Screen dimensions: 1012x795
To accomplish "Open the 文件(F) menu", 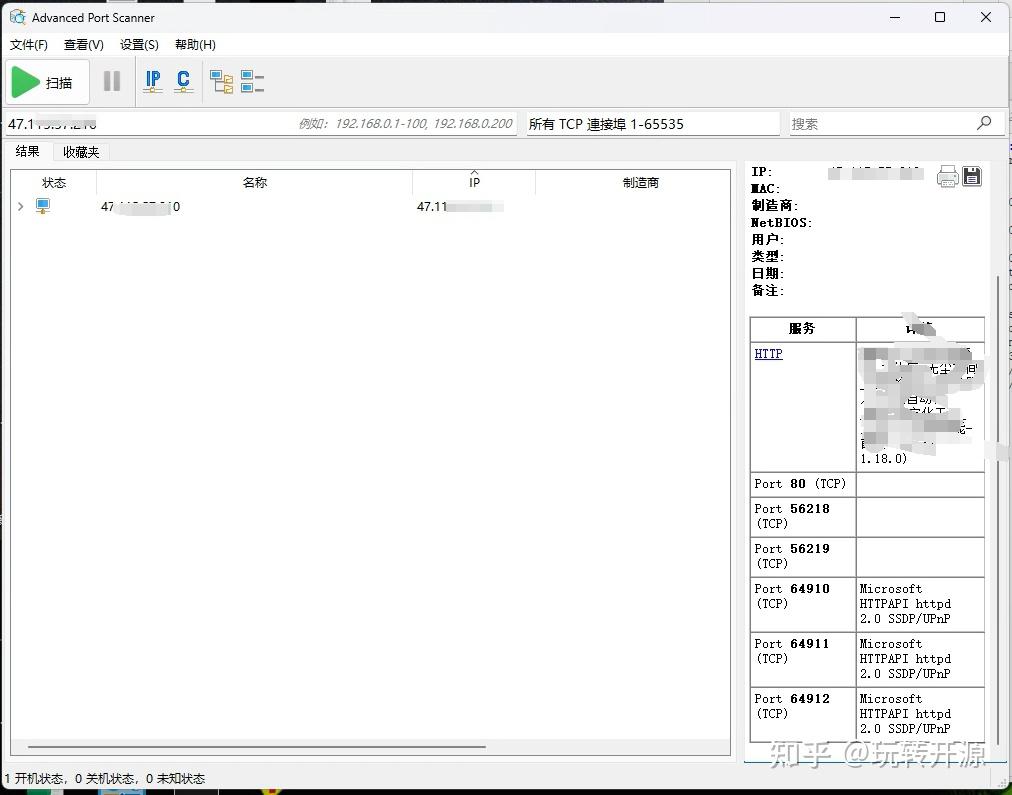I will coord(28,44).
